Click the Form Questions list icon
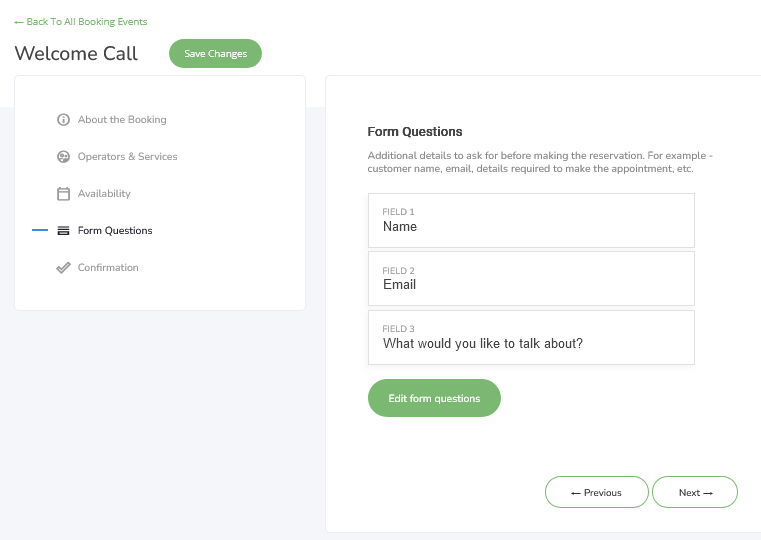 [x=64, y=230]
